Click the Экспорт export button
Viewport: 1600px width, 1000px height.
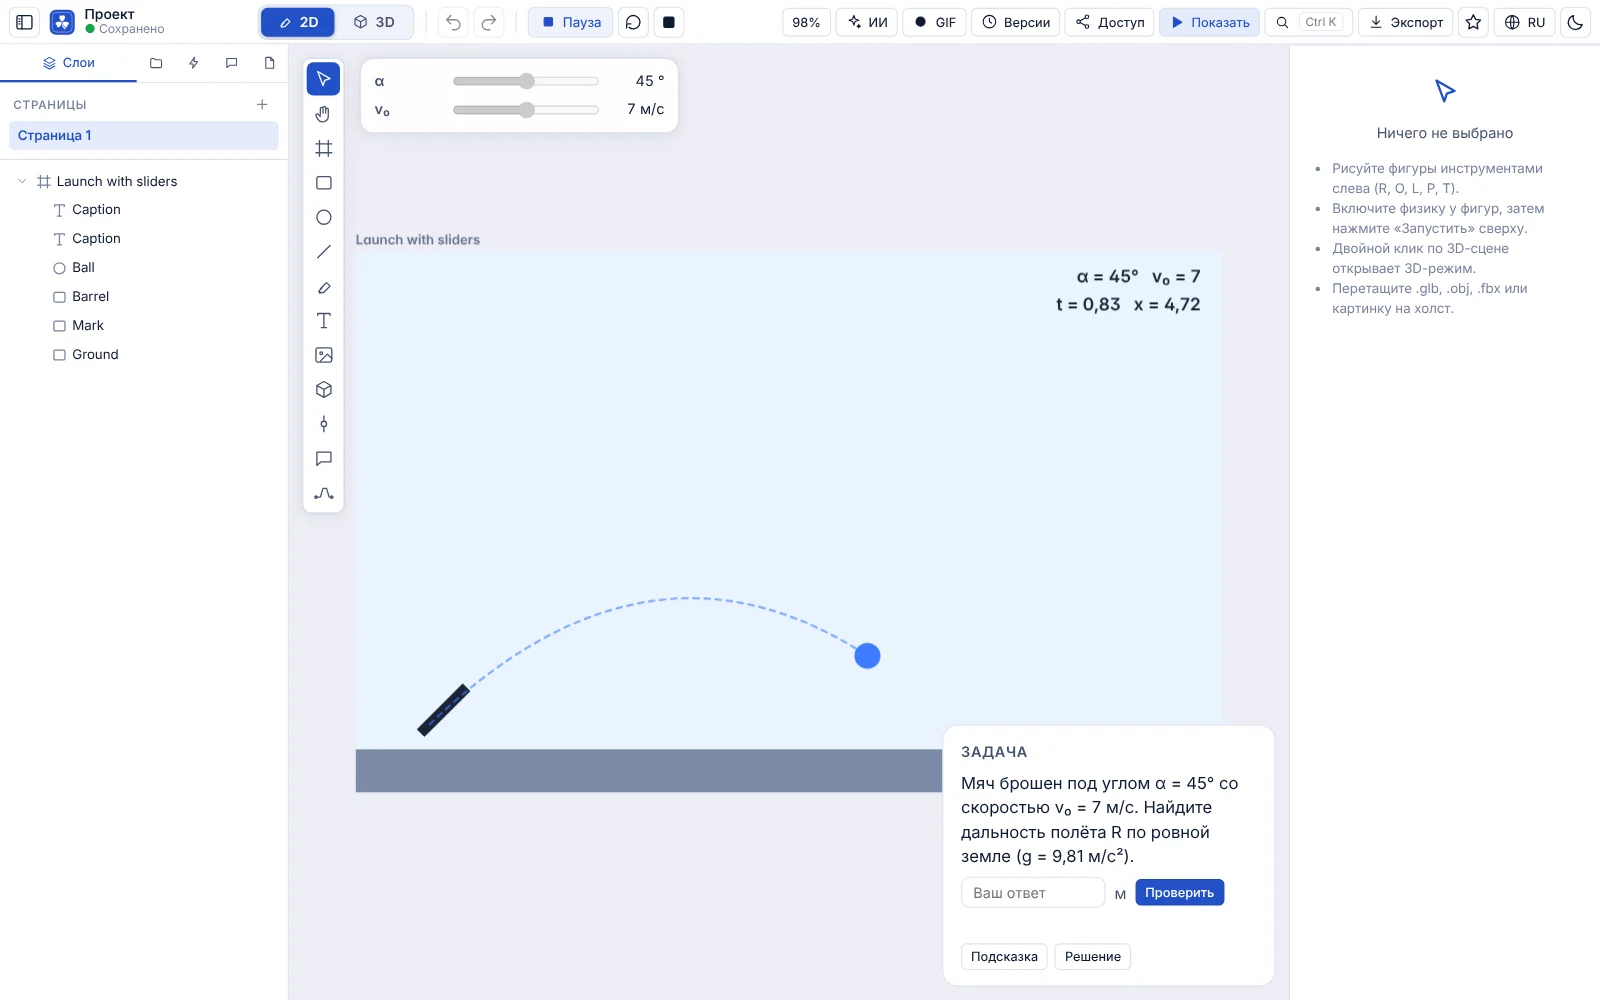click(1406, 22)
